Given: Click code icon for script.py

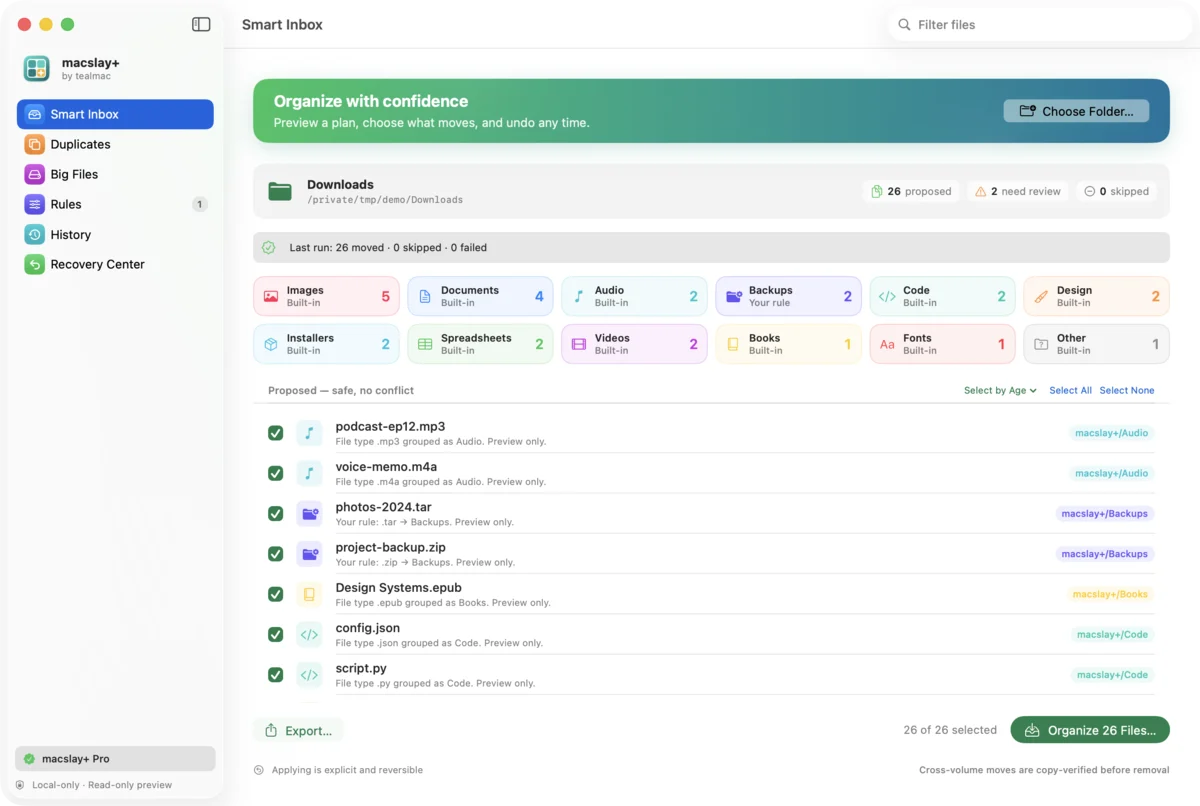Looking at the screenshot, I should click(x=309, y=675).
